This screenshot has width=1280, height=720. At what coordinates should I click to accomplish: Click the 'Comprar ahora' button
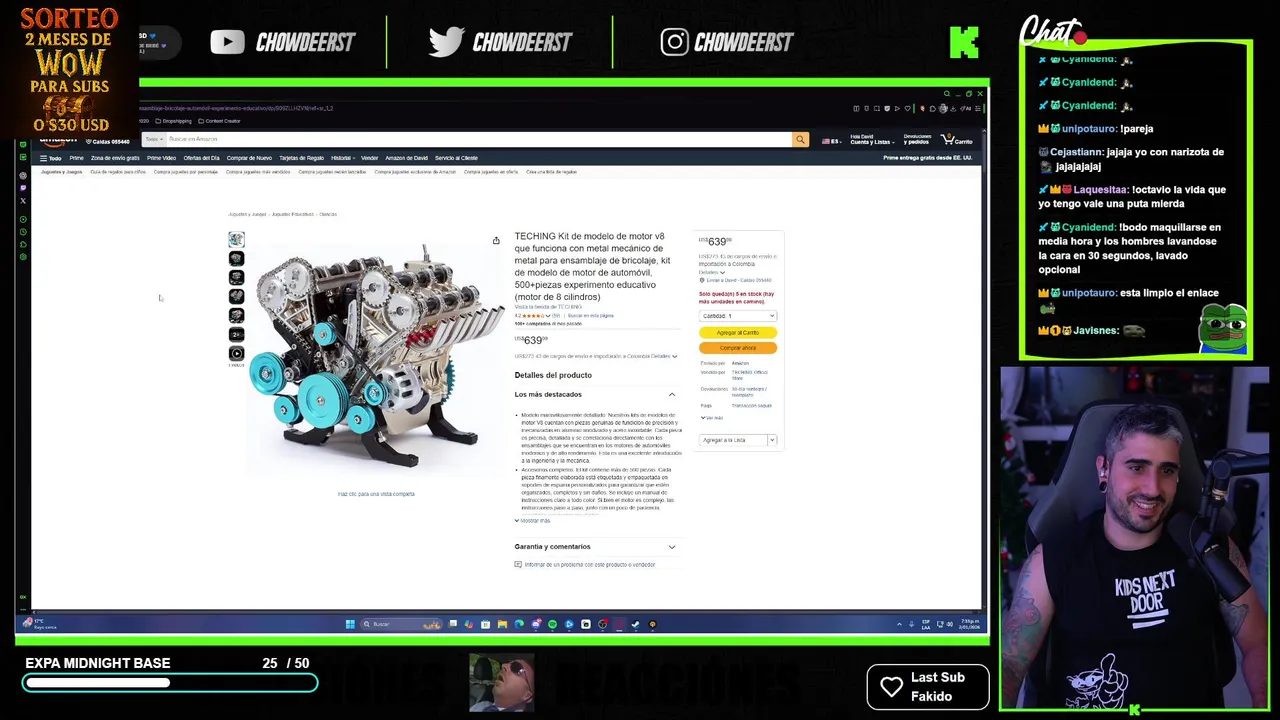(738, 348)
